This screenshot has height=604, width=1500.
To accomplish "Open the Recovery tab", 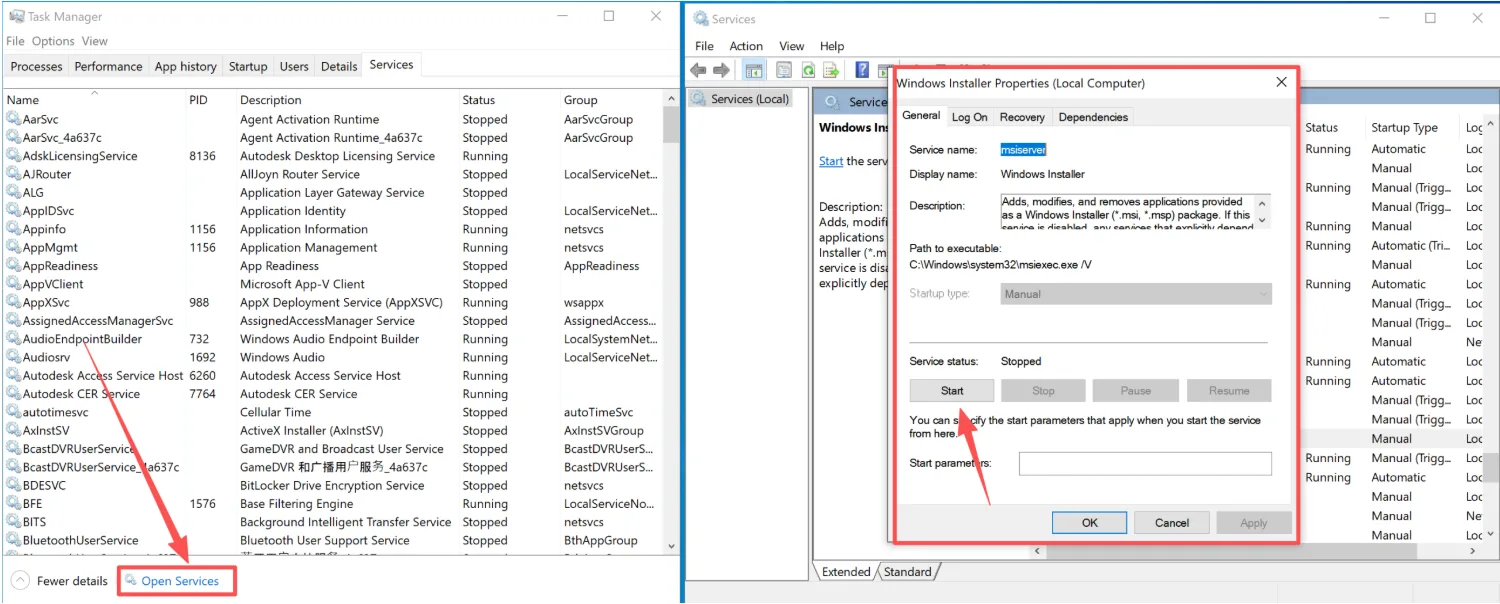I will click(1022, 117).
